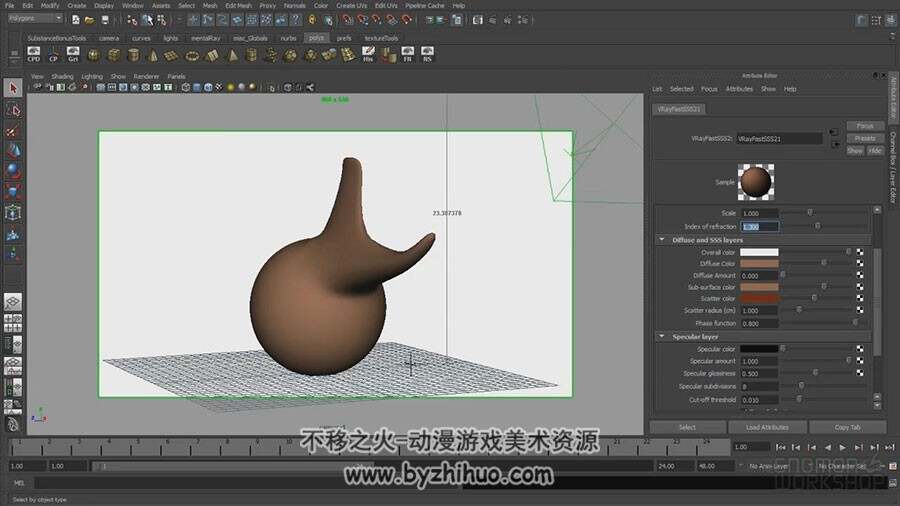
Task: Click the Copy Tab button
Action: click(x=847, y=427)
